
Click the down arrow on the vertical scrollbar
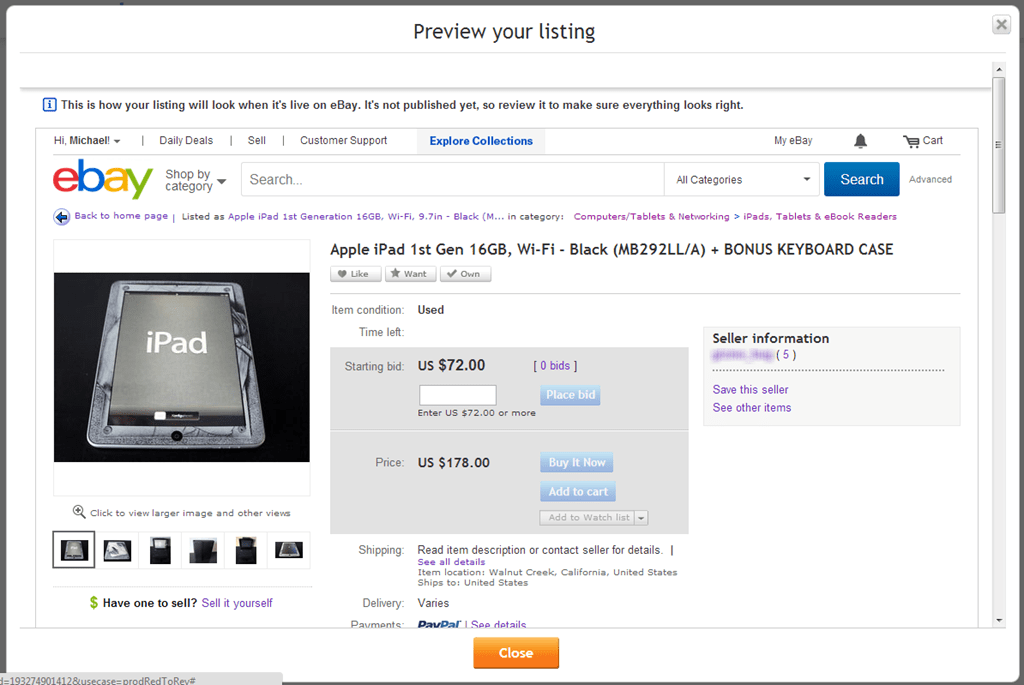998,620
